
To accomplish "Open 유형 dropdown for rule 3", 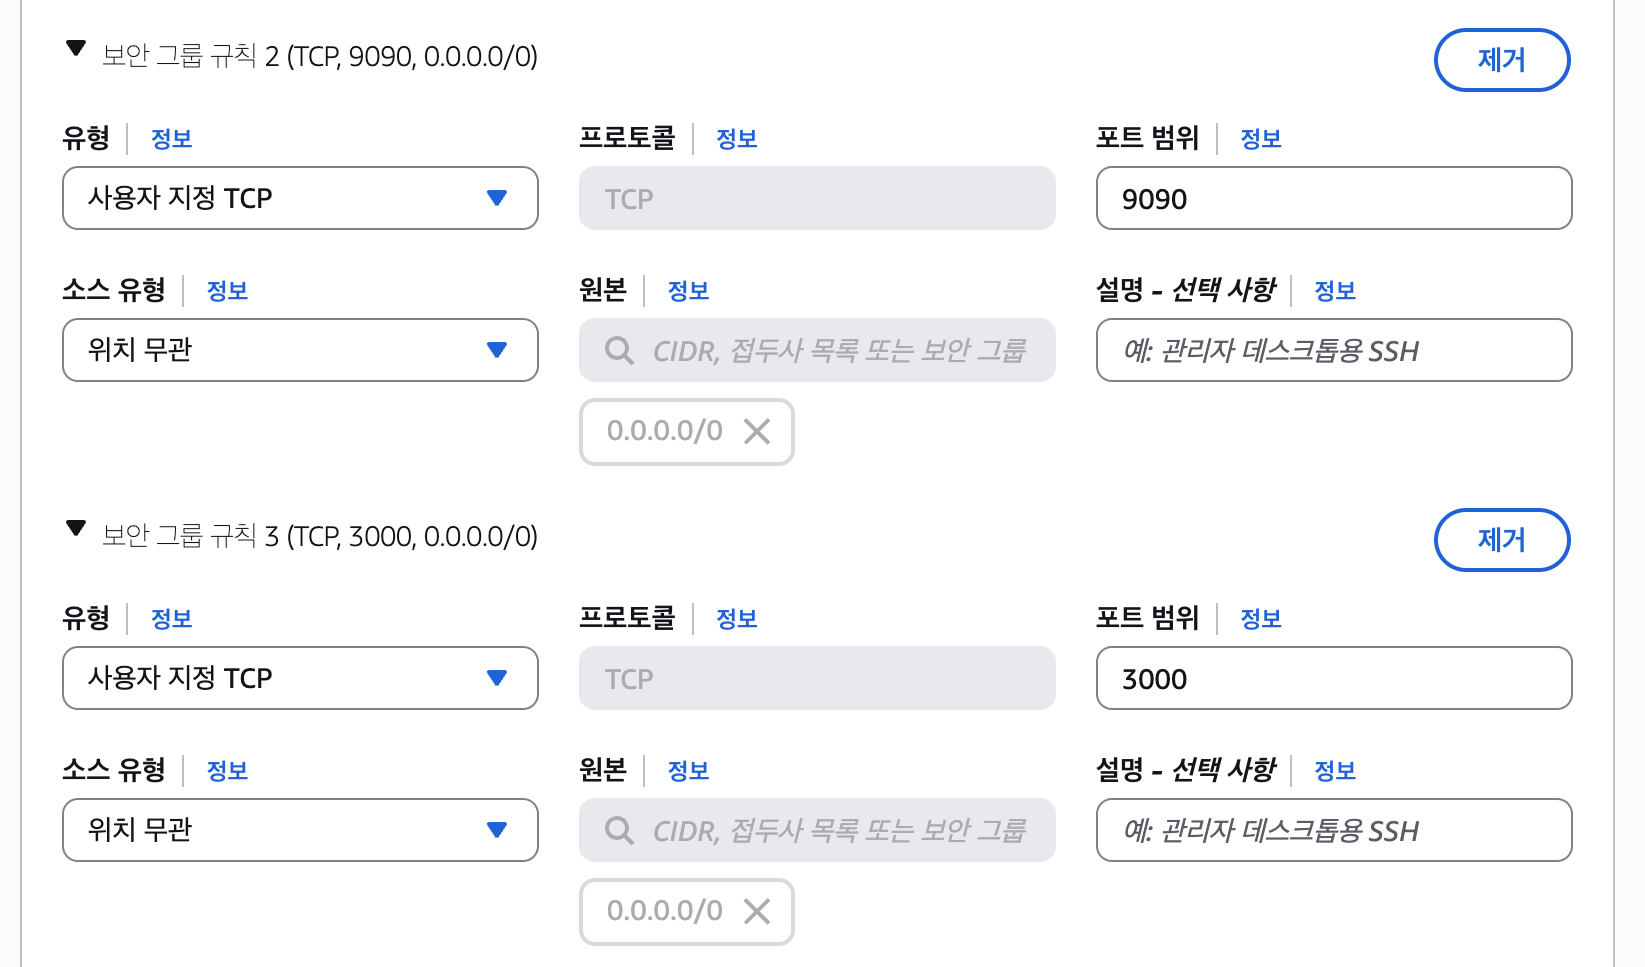I will [300, 678].
